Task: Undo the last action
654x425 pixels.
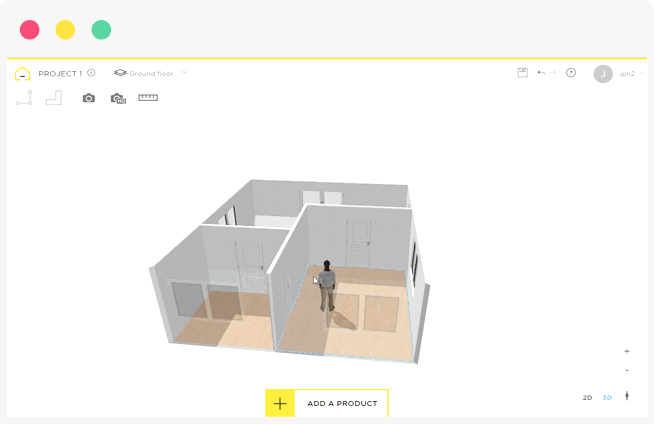Action: point(541,73)
